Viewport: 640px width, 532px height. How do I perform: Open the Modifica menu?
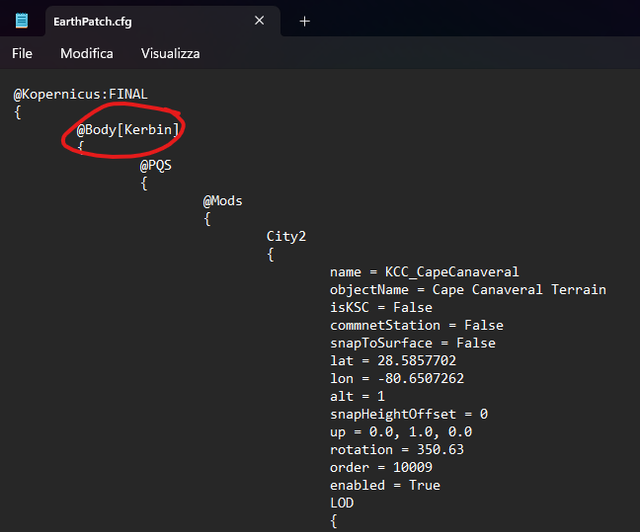coord(87,53)
